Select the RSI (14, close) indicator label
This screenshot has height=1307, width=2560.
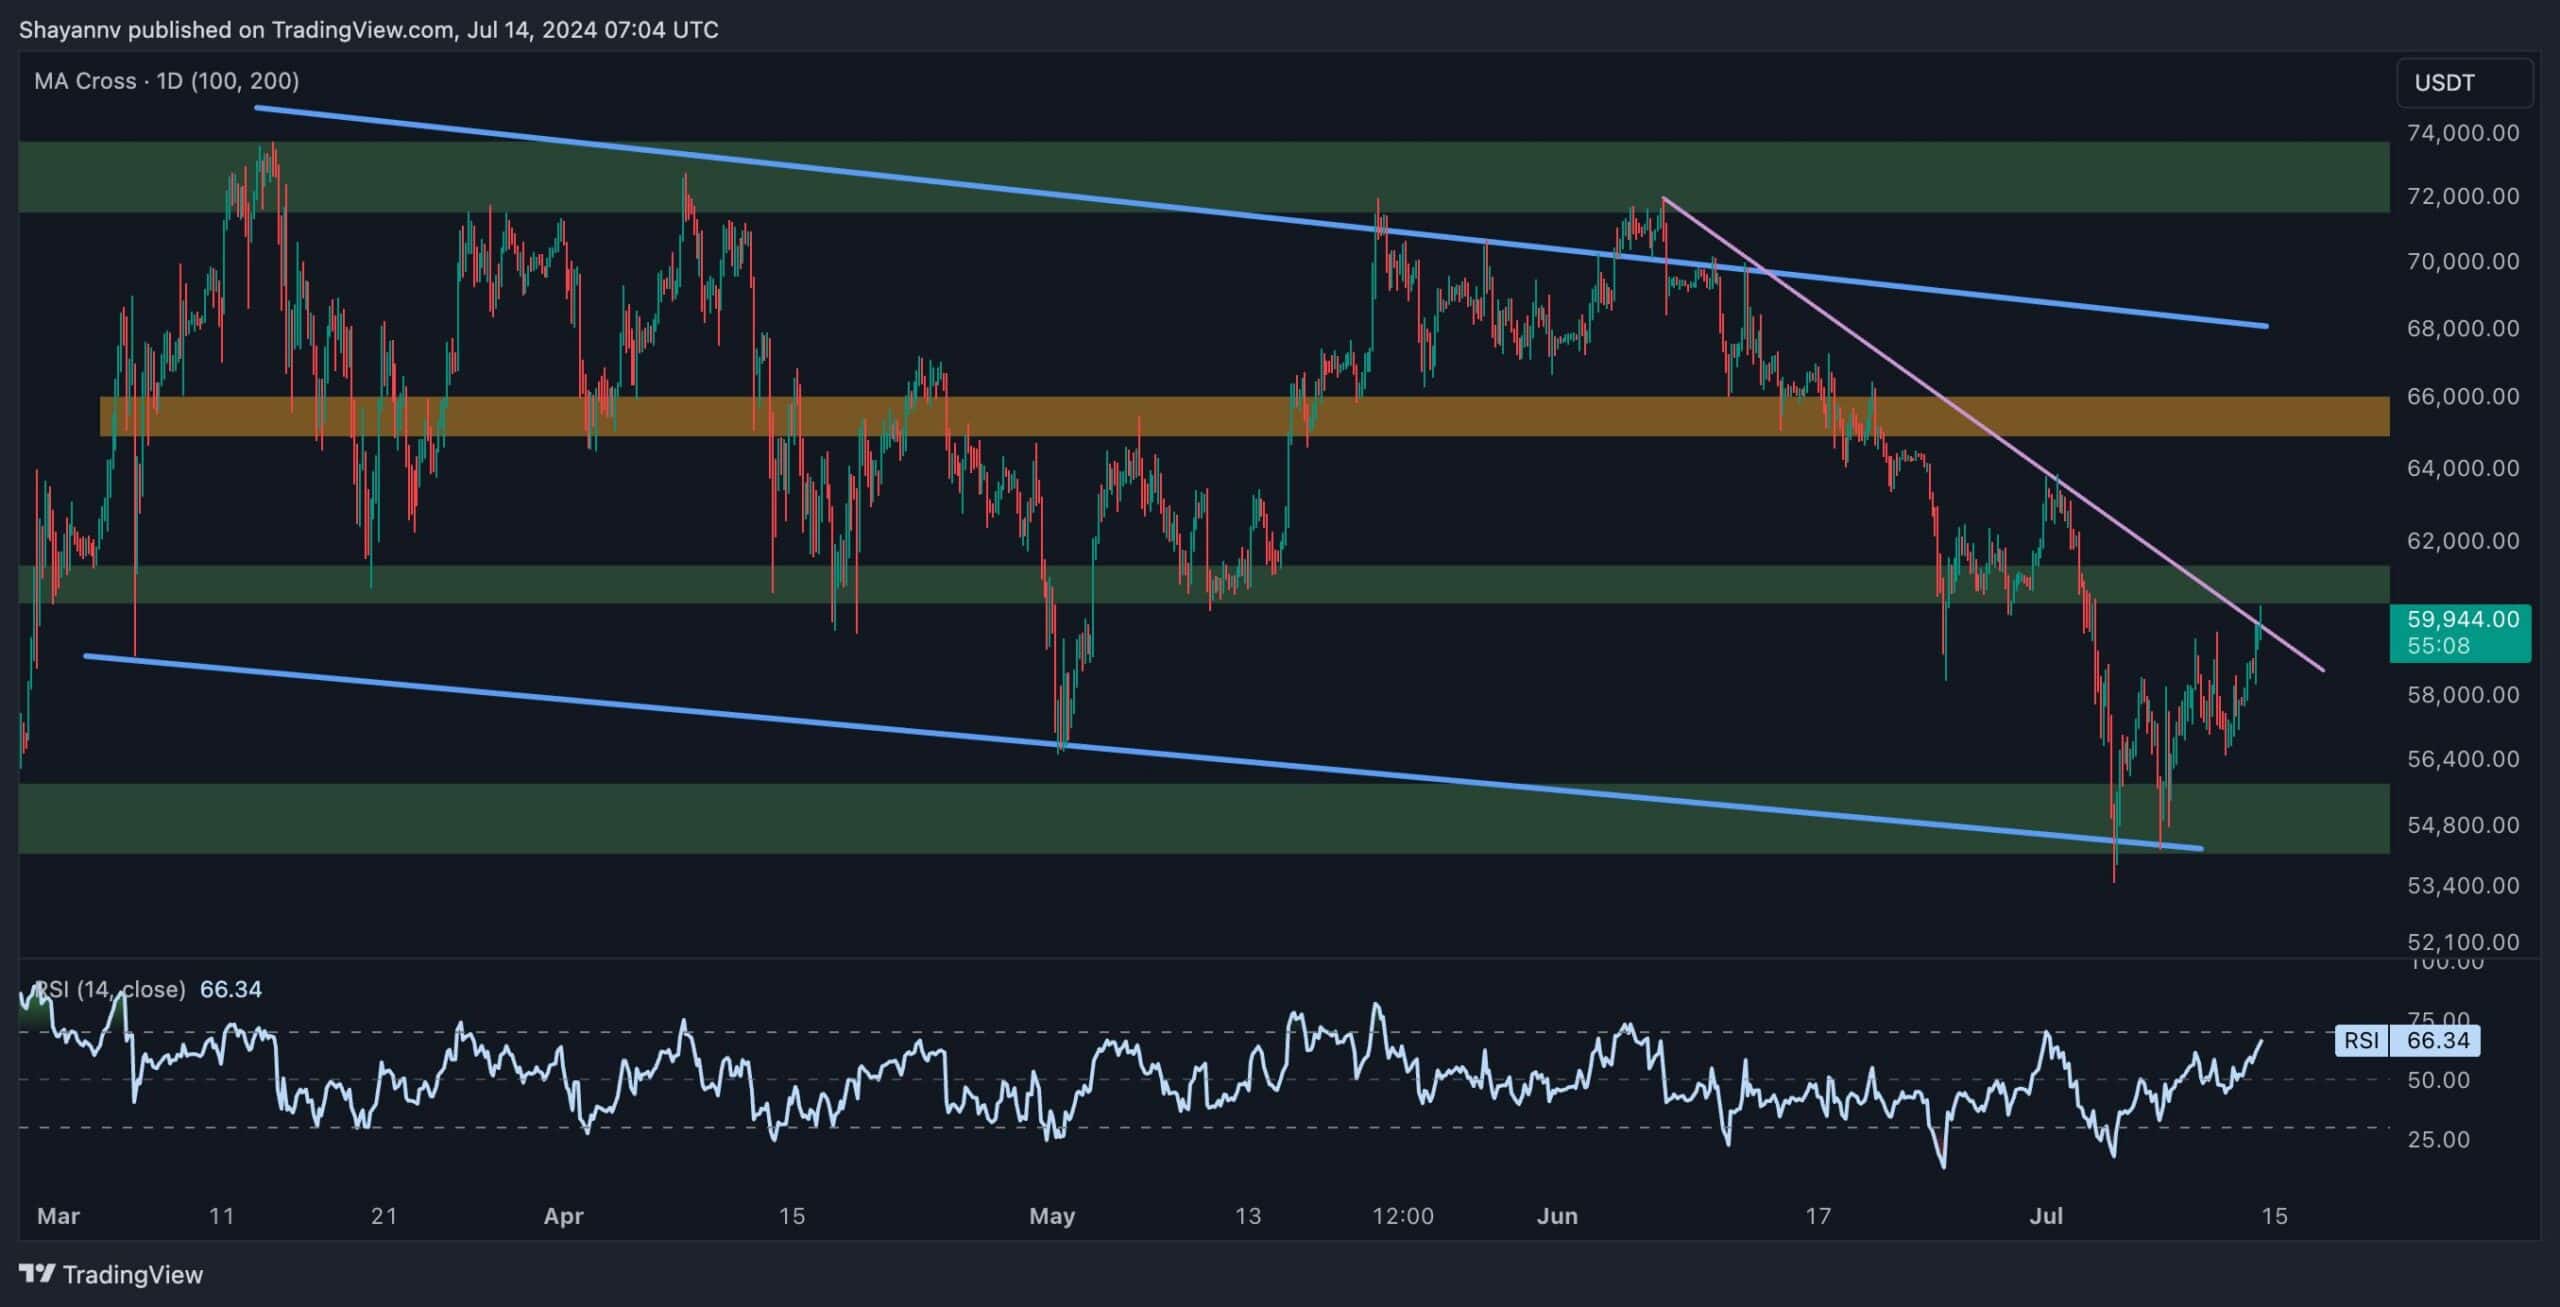tap(110, 989)
